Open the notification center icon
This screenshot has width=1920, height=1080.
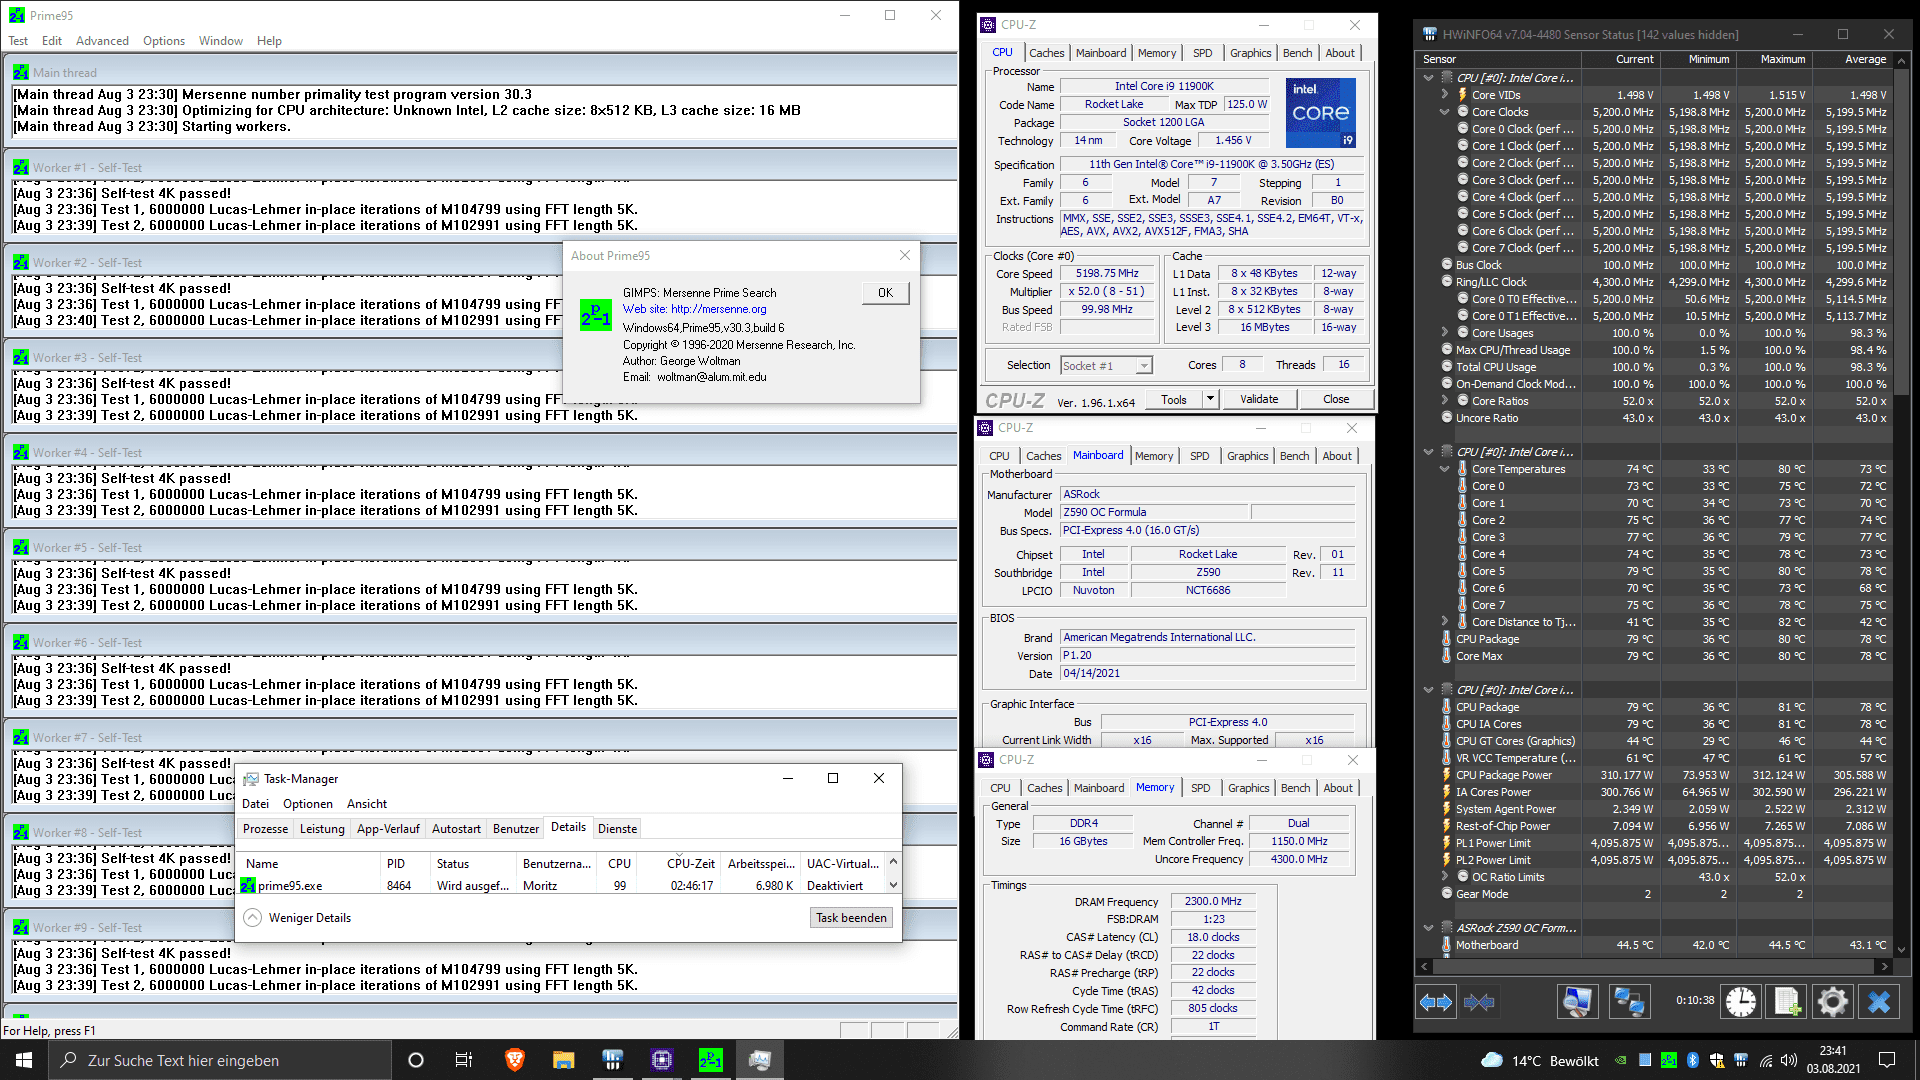[1887, 1060]
